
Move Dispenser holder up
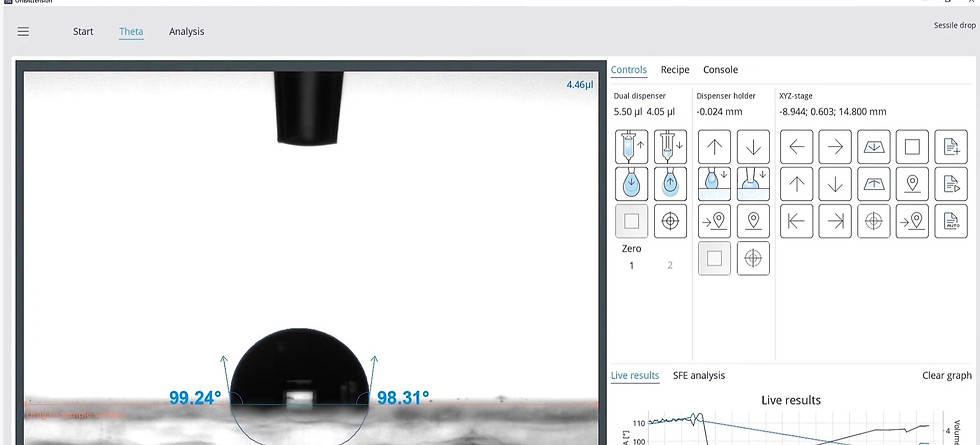click(714, 146)
